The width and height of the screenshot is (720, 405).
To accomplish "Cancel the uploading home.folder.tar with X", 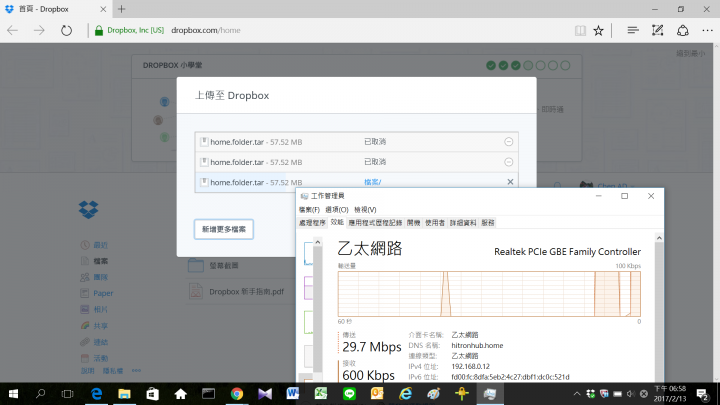I will [x=510, y=182].
